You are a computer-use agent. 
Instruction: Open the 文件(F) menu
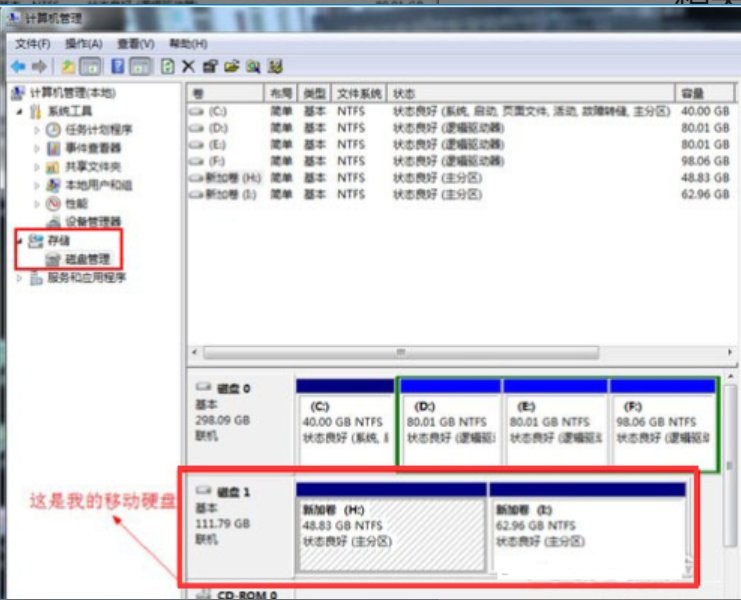32,44
